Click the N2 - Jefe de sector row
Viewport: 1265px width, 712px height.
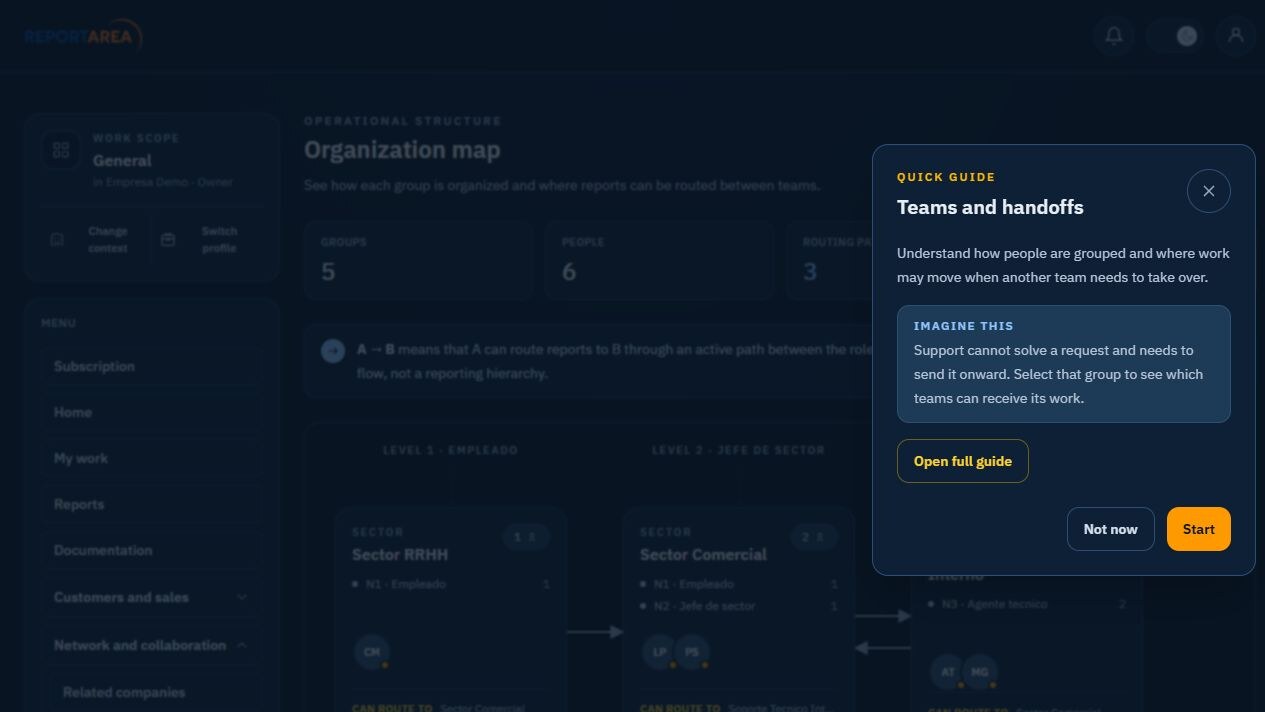(x=738, y=606)
